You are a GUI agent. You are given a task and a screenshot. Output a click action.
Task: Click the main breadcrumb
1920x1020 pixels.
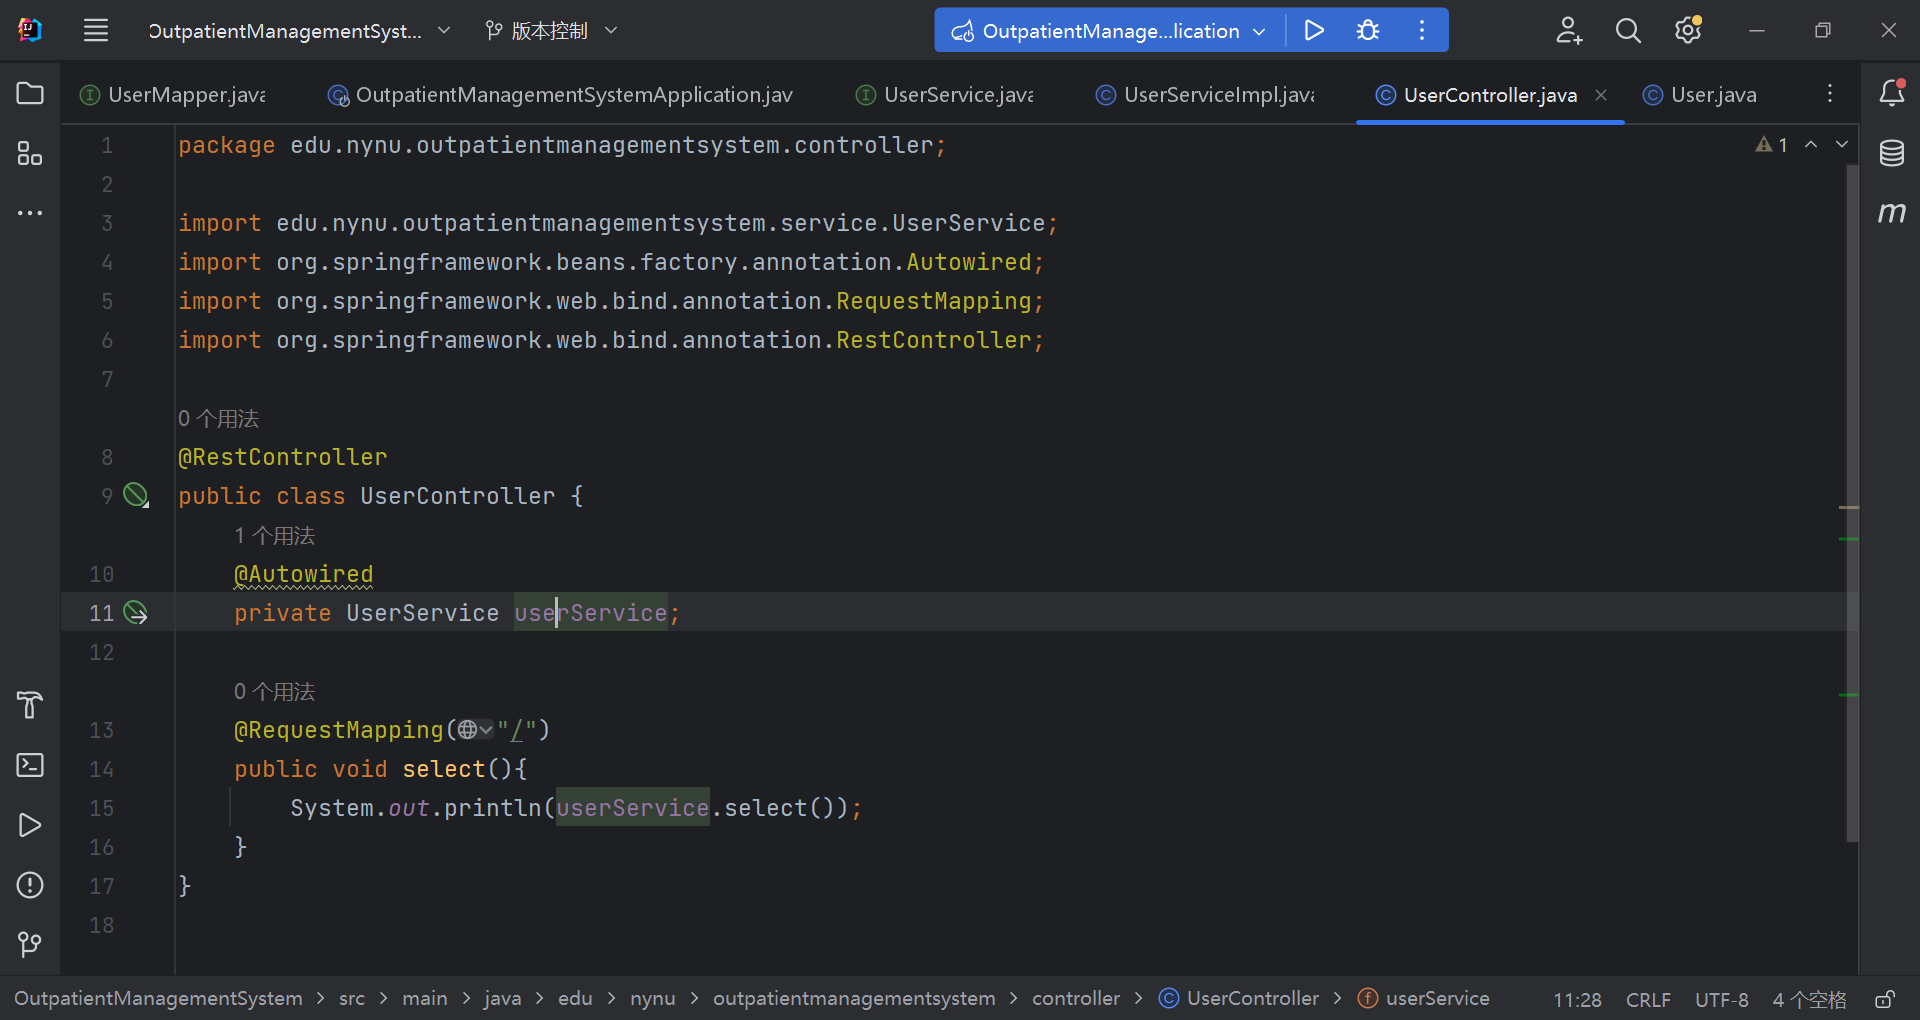425,999
